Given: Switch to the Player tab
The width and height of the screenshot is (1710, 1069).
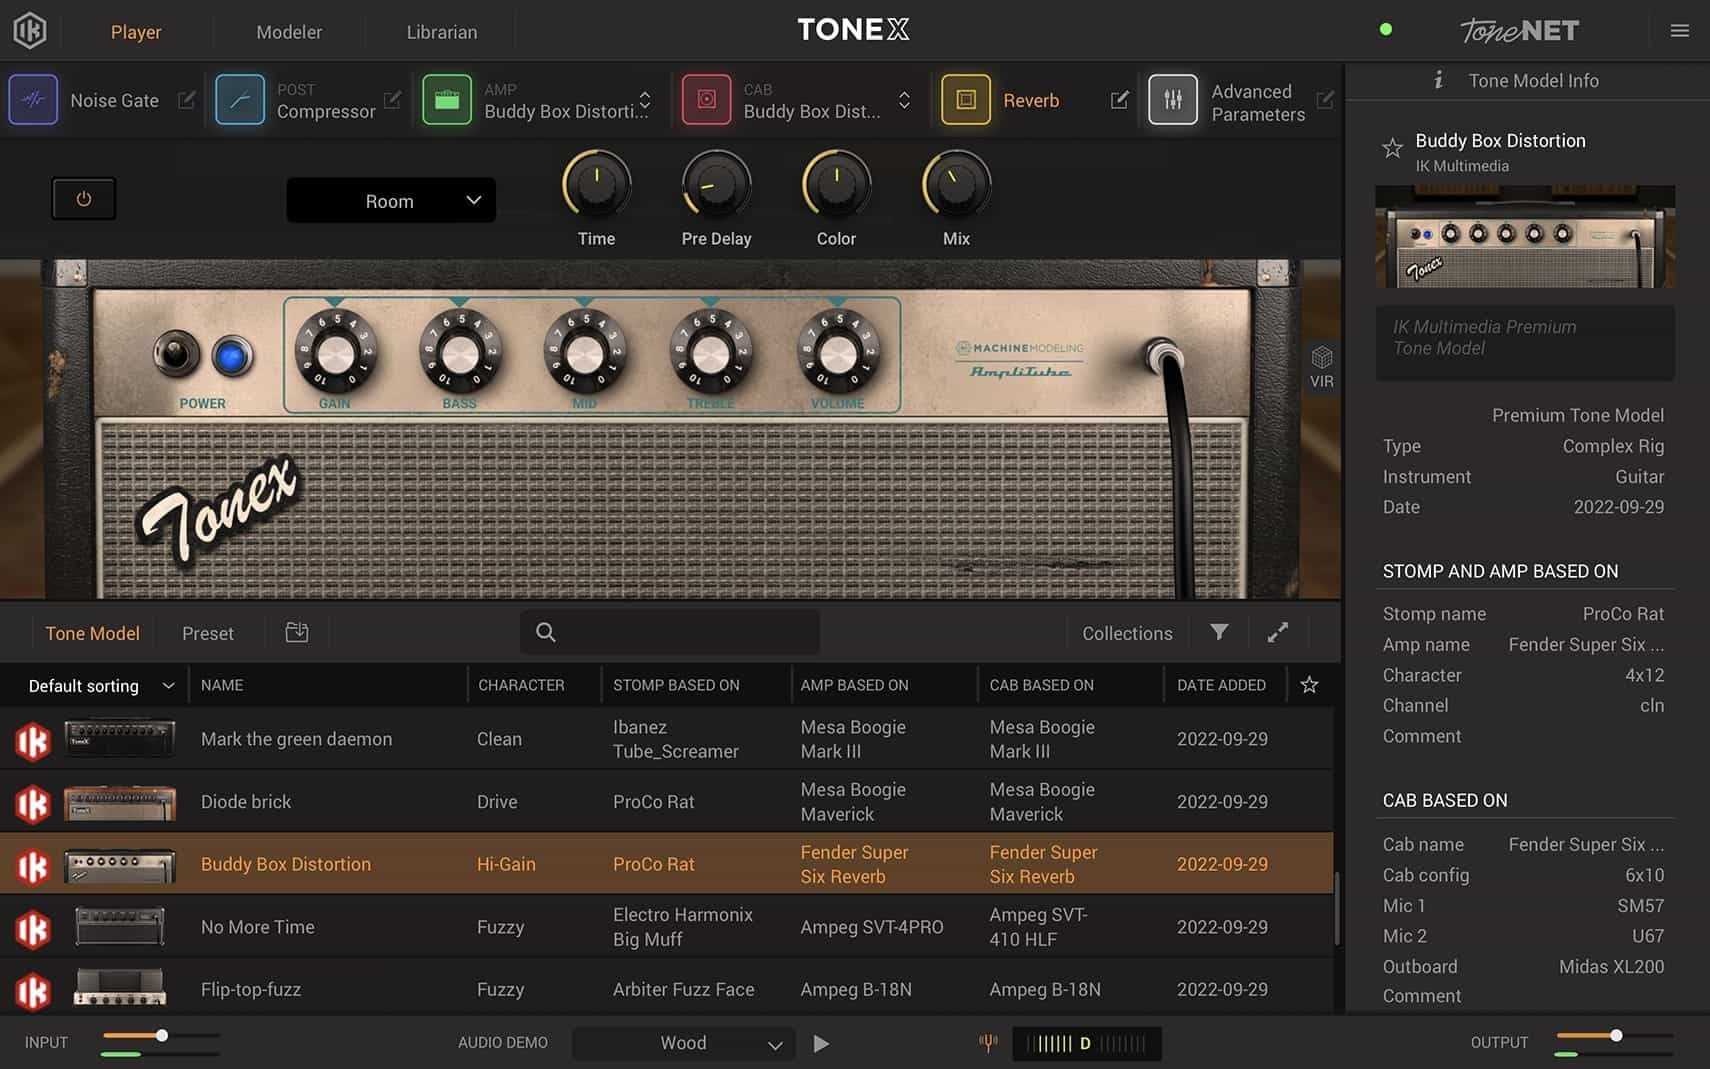Looking at the screenshot, I should tap(136, 32).
